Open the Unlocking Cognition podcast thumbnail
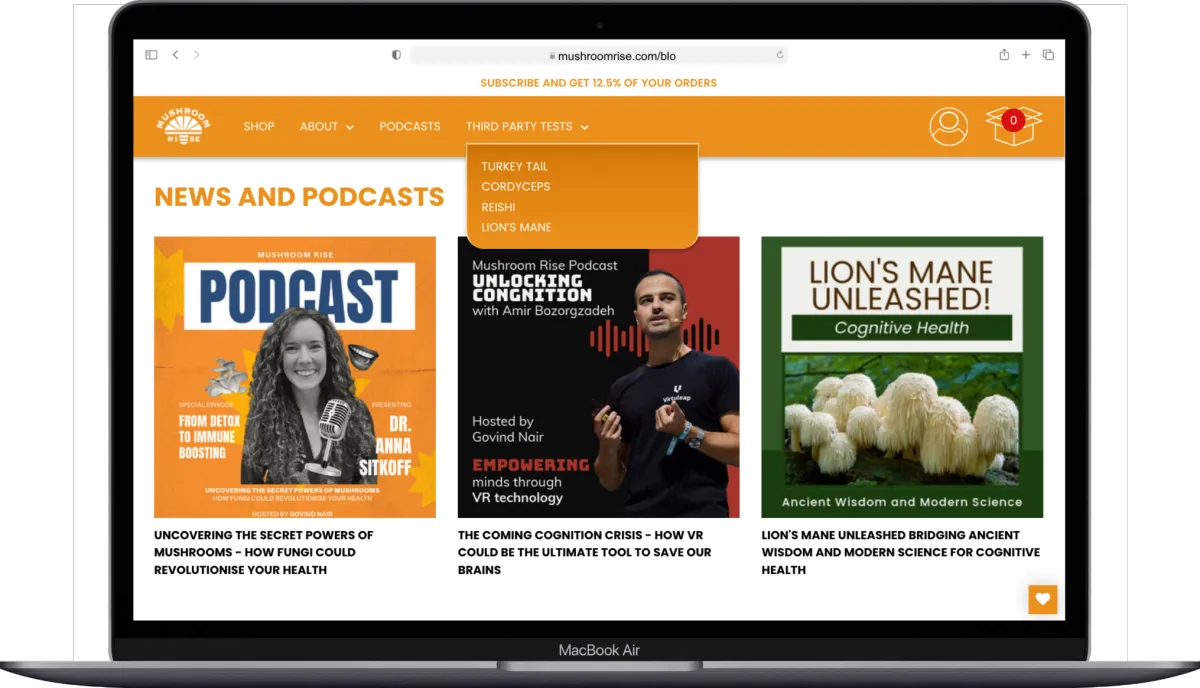 (599, 377)
